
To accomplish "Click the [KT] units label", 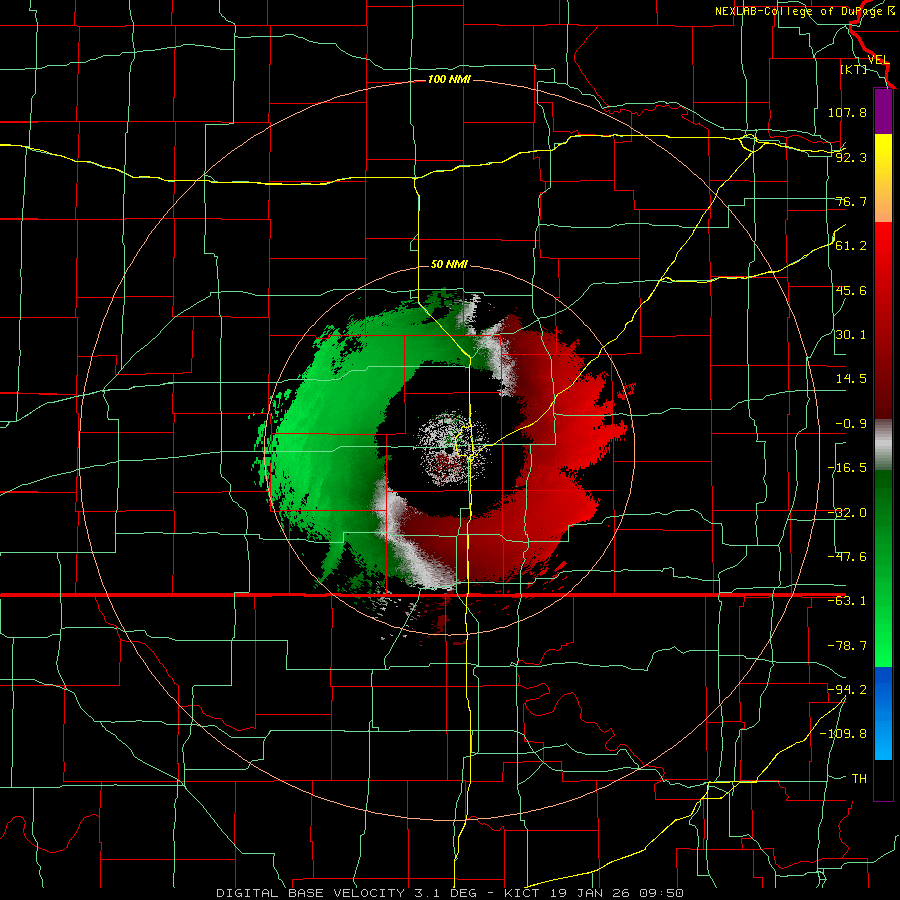I will pos(854,69).
